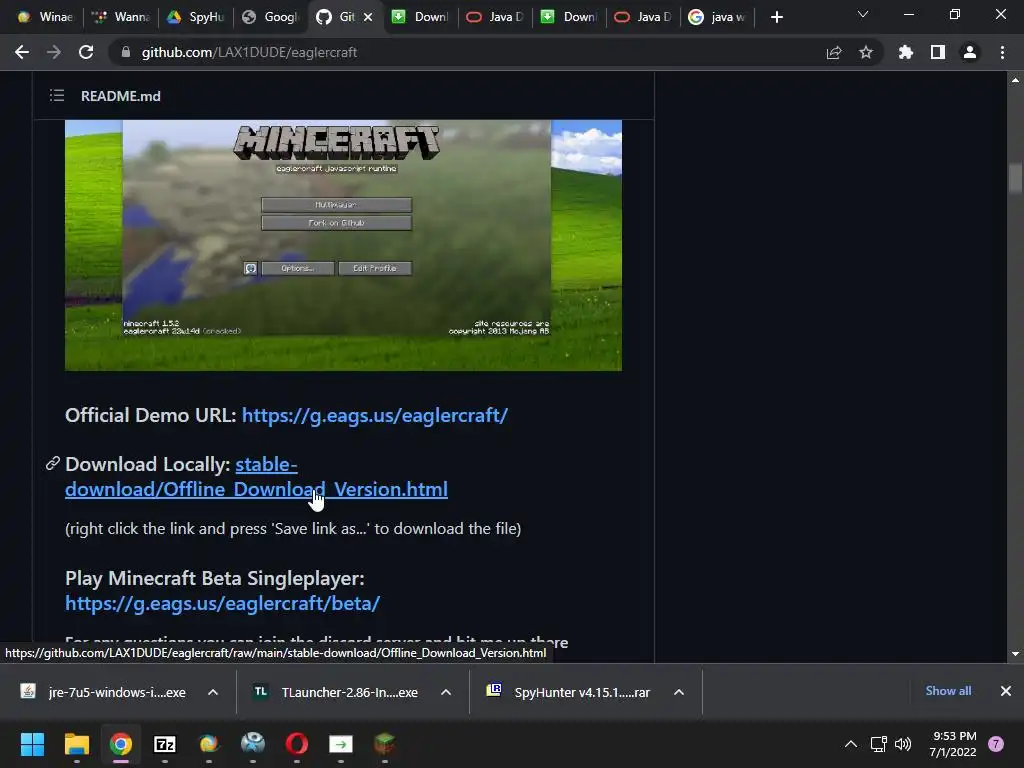
Task: Open the notification badge showing 7
Action: 996,744
